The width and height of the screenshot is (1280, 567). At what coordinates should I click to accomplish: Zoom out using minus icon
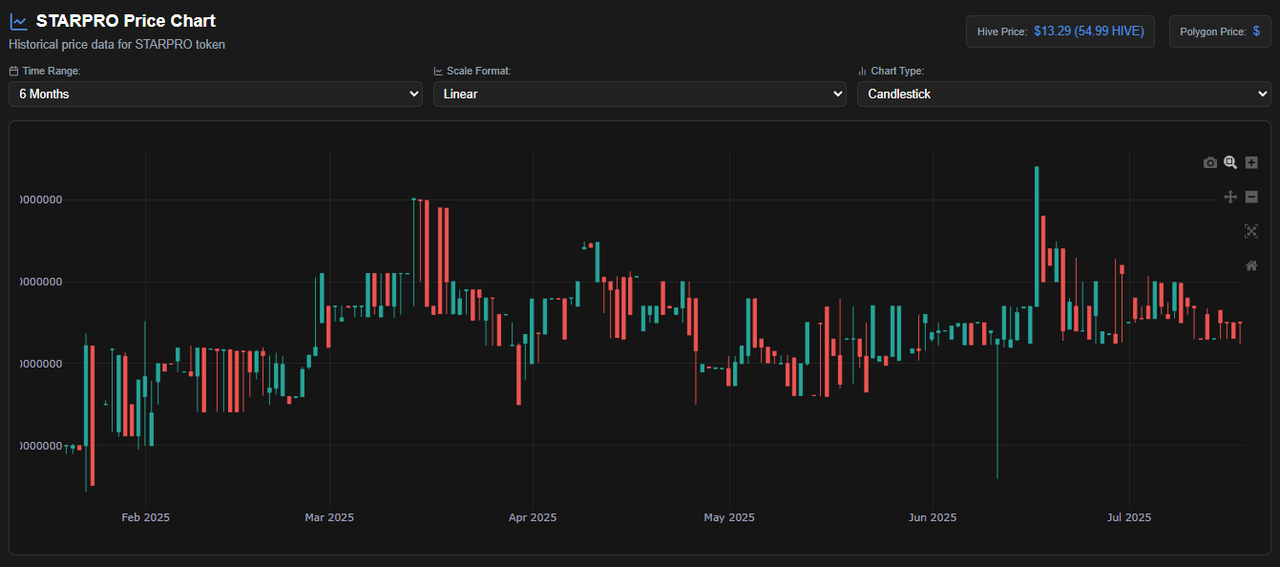coord(1251,197)
